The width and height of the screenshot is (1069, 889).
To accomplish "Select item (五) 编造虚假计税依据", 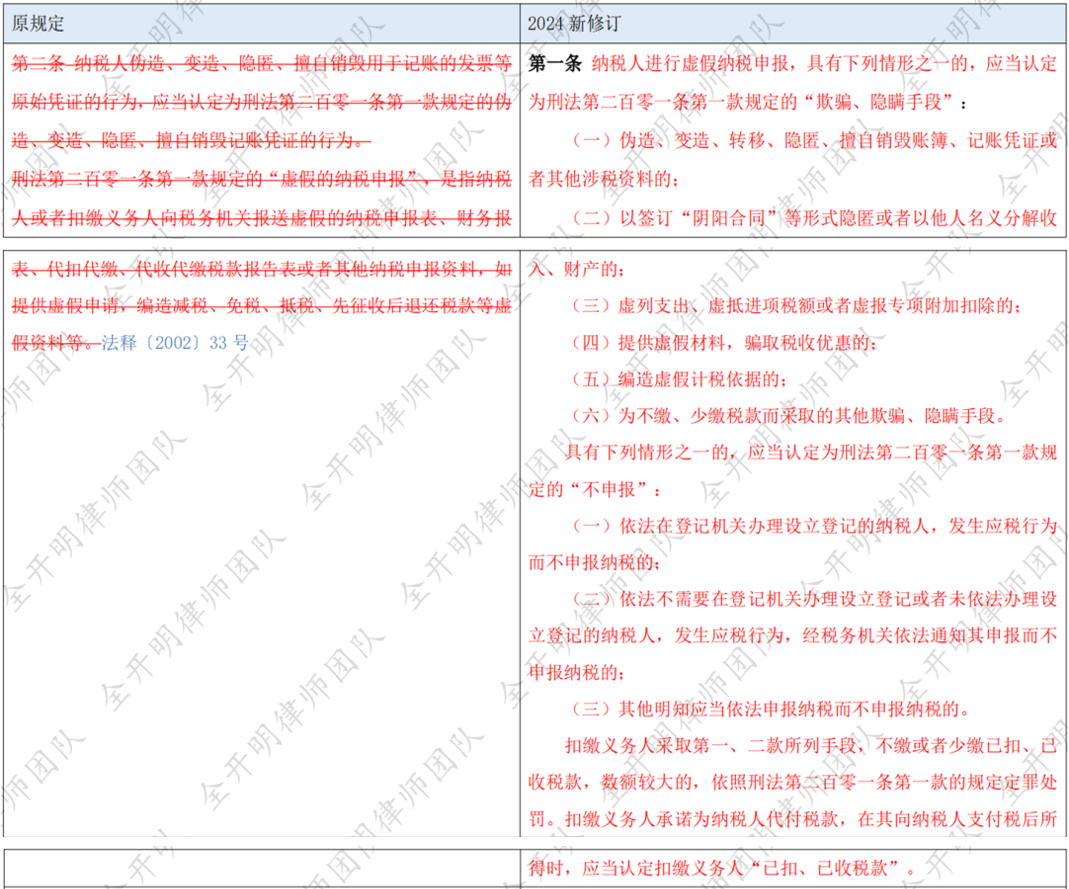I will (x=680, y=380).
